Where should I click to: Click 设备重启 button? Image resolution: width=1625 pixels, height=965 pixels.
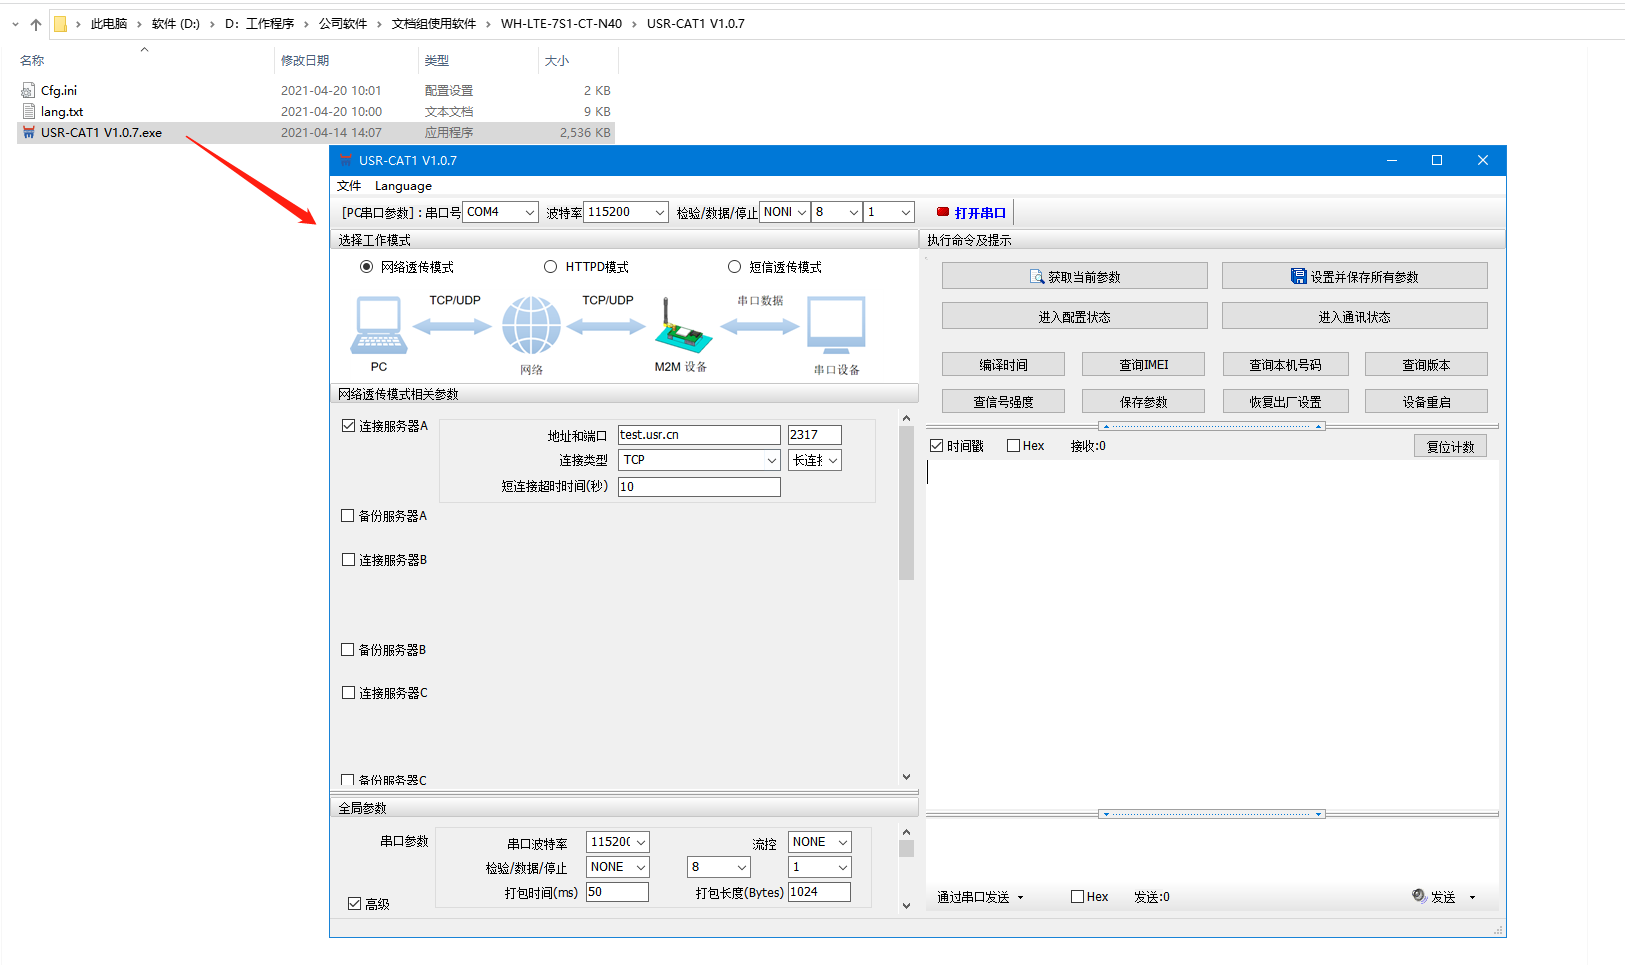pyautogui.click(x=1426, y=401)
